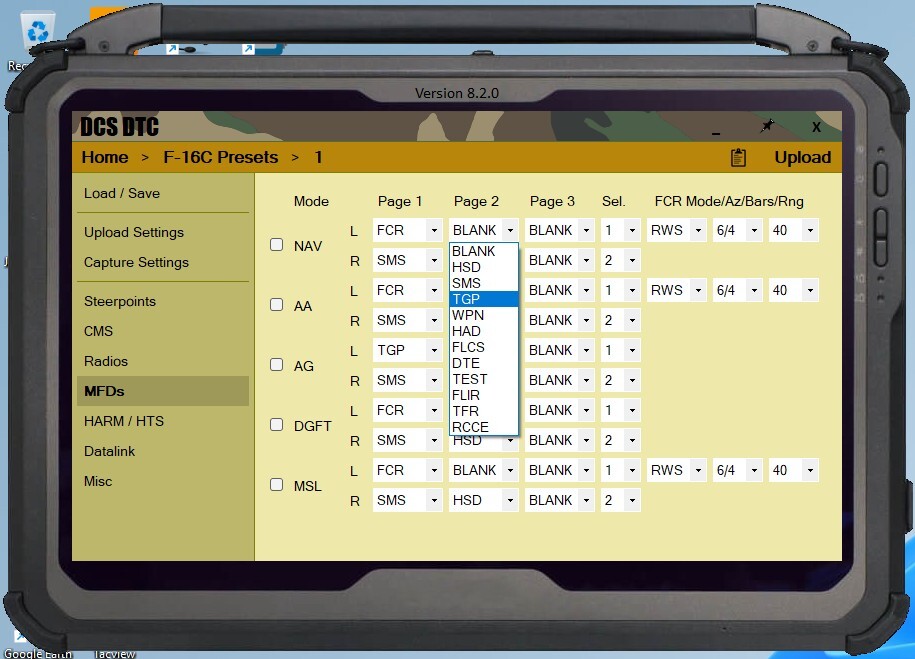
Task: Open NAV left Sel. dropdown showing 1
Action: coord(621,230)
